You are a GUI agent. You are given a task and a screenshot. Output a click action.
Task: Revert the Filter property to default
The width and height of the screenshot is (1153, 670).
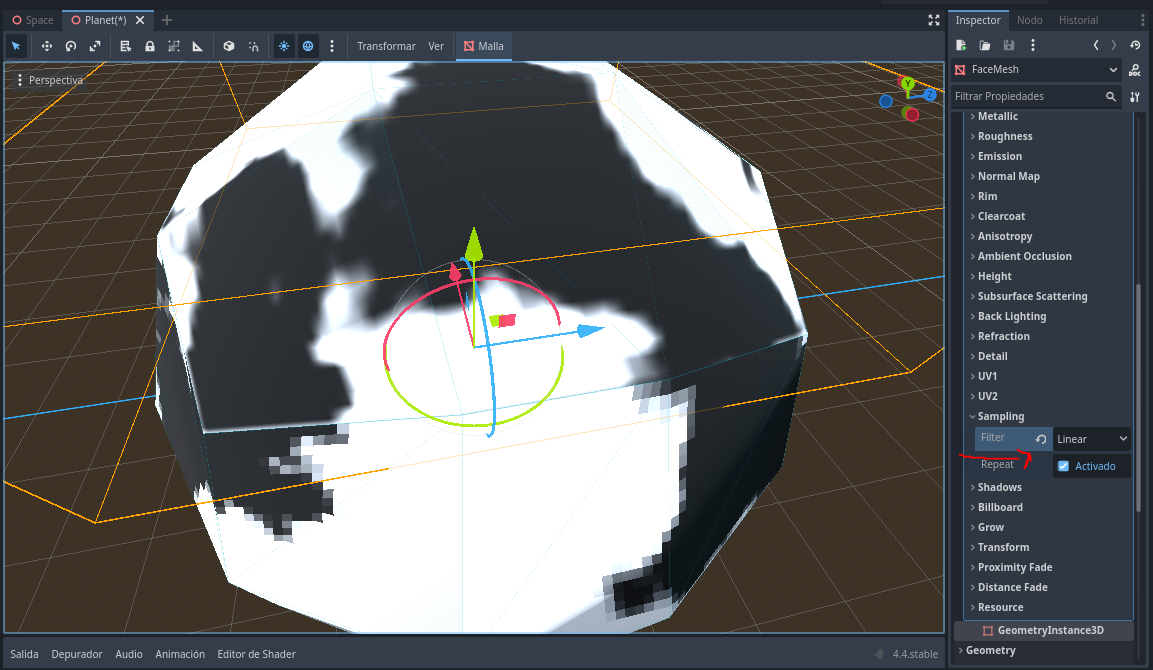pyautogui.click(x=1040, y=439)
